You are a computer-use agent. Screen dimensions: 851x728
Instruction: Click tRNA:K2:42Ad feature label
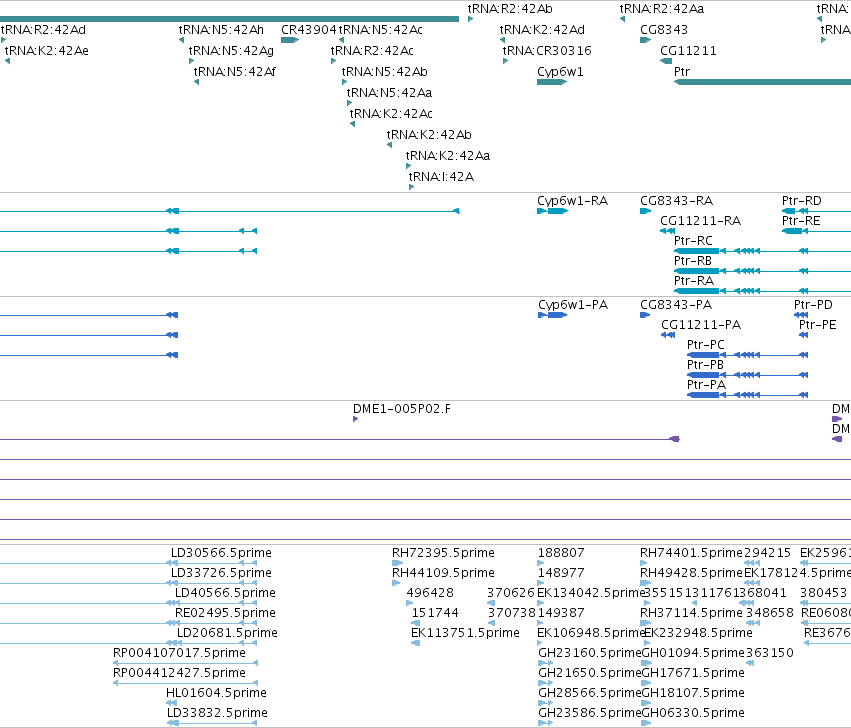coord(543,30)
